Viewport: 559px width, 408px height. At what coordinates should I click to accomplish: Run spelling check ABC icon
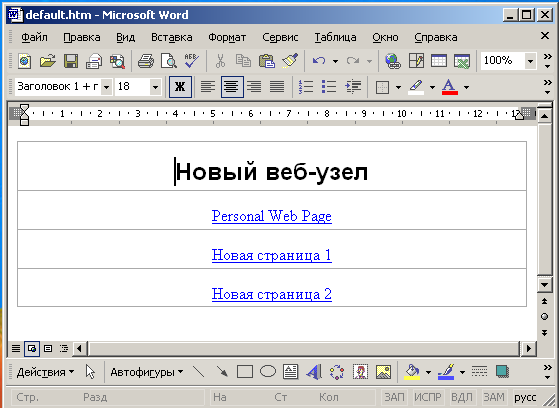(x=191, y=61)
